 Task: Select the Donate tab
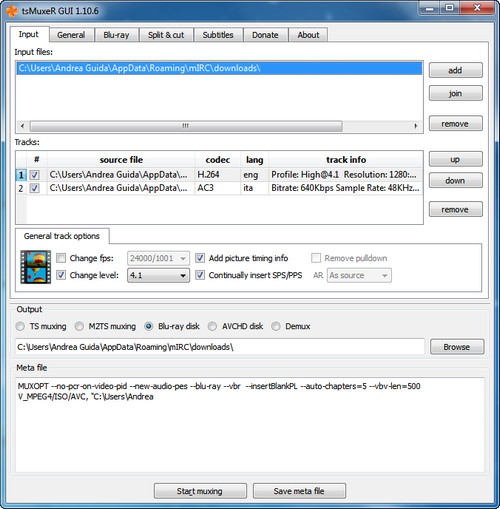(265, 35)
